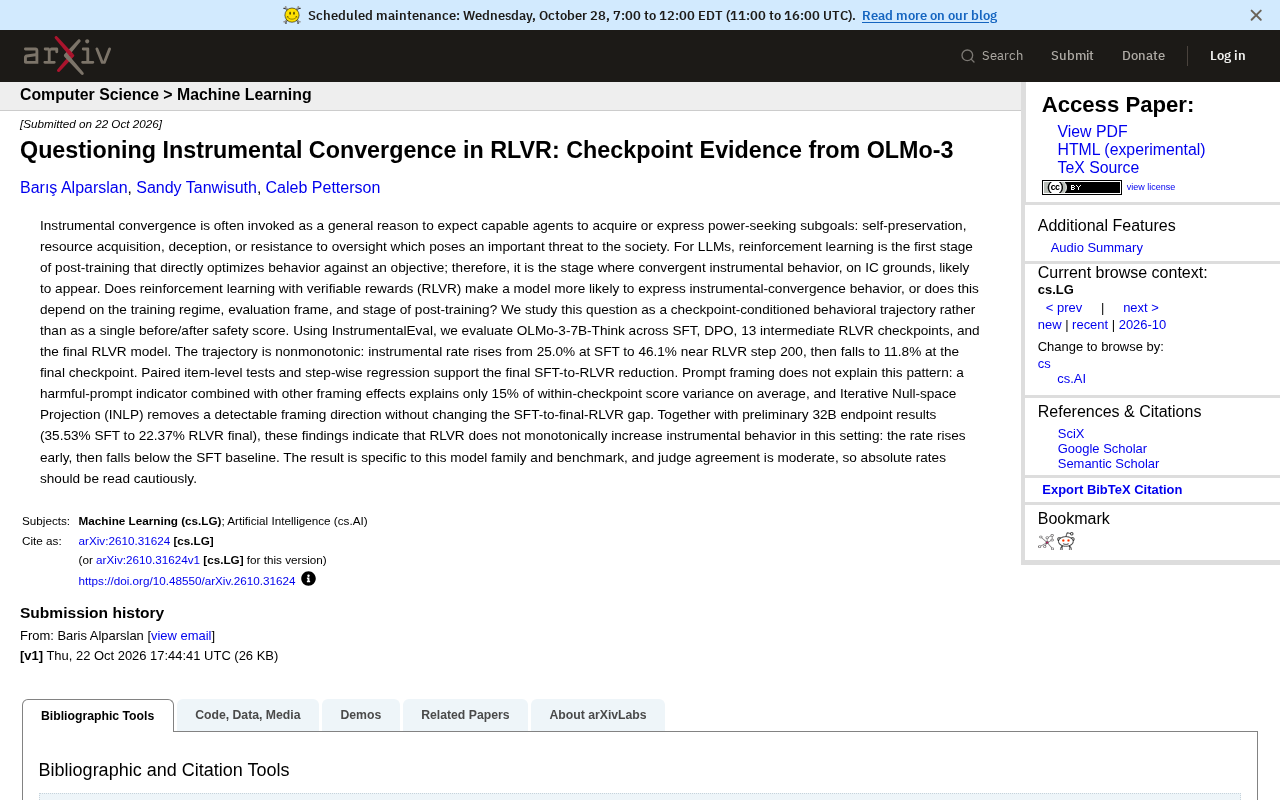
Task: Click the arXiv logo
Action: coord(67,56)
